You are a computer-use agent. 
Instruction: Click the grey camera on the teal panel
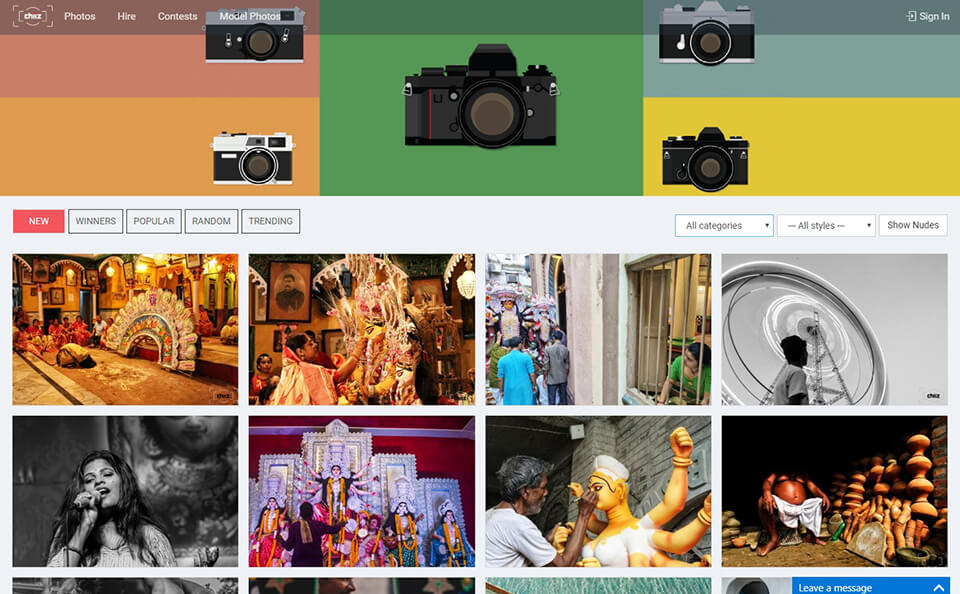(707, 33)
